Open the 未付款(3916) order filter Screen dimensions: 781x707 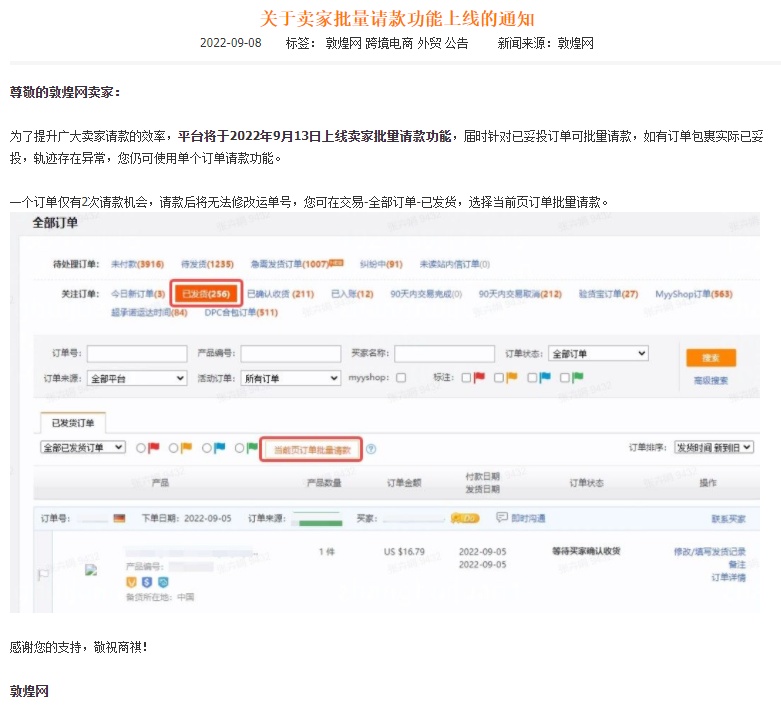pyautogui.click(x=137, y=264)
